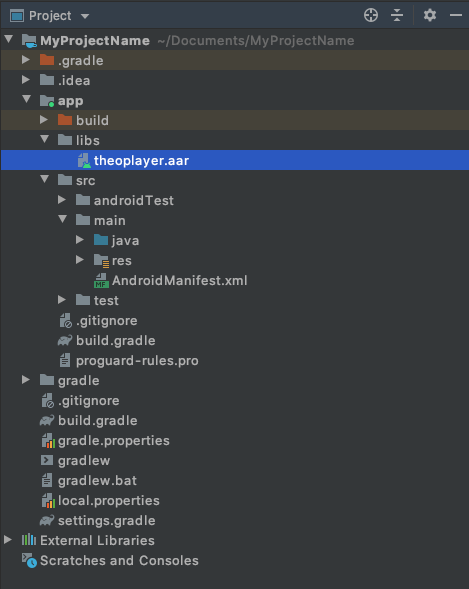The image size is (469, 589).
Task: Collapse the libs folder arrow
Action: [x=45, y=139]
